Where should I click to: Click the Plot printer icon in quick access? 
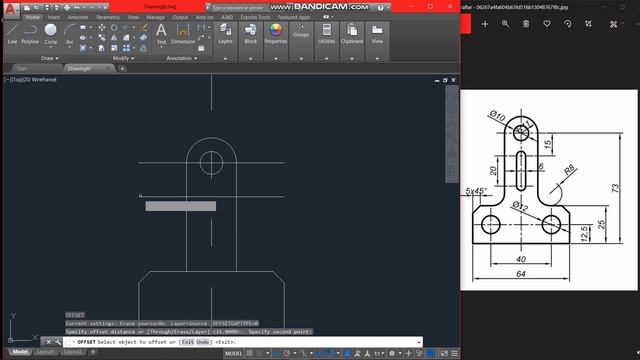(x=67, y=7)
